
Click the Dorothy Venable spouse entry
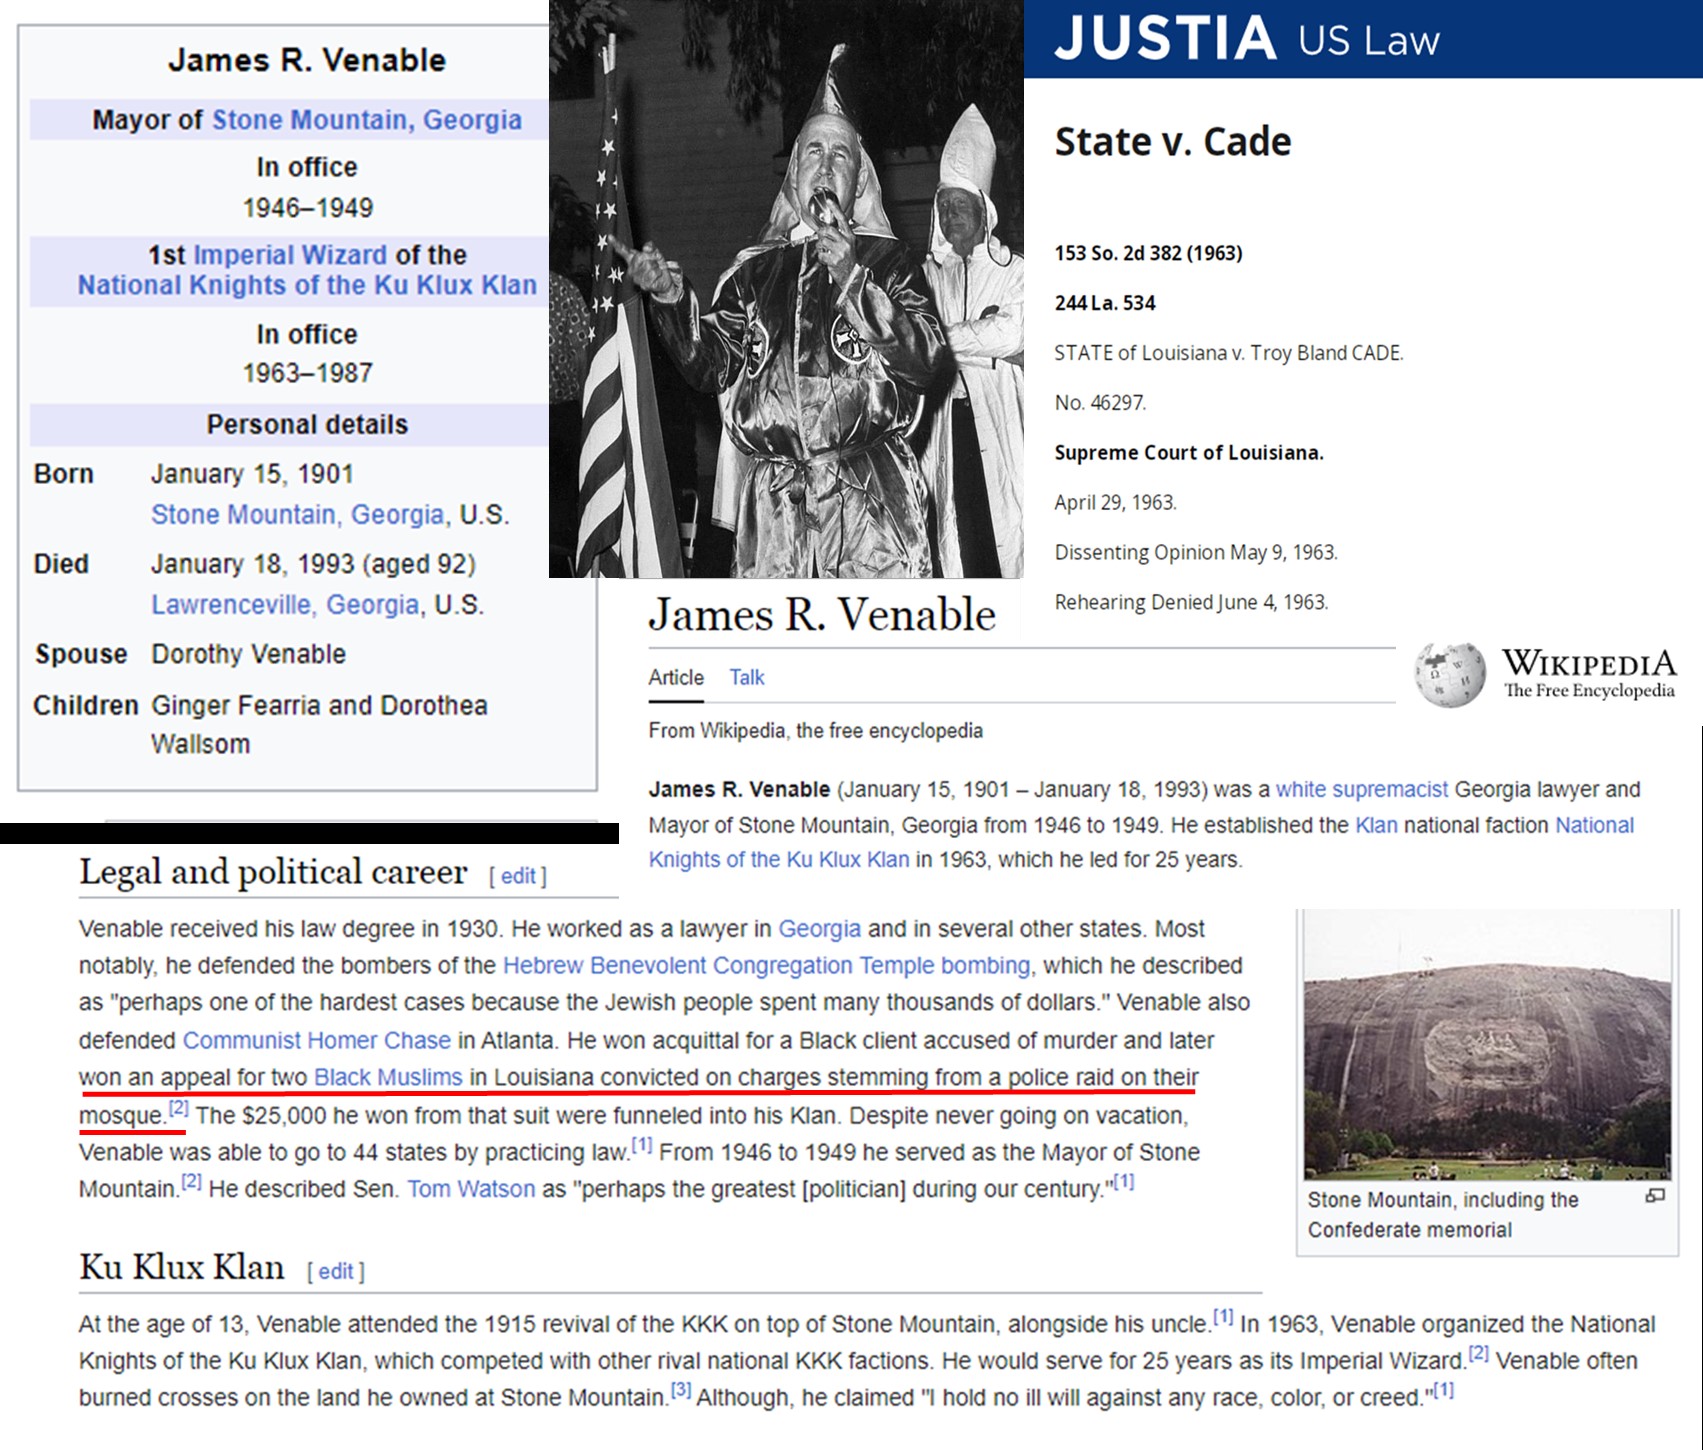(248, 654)
